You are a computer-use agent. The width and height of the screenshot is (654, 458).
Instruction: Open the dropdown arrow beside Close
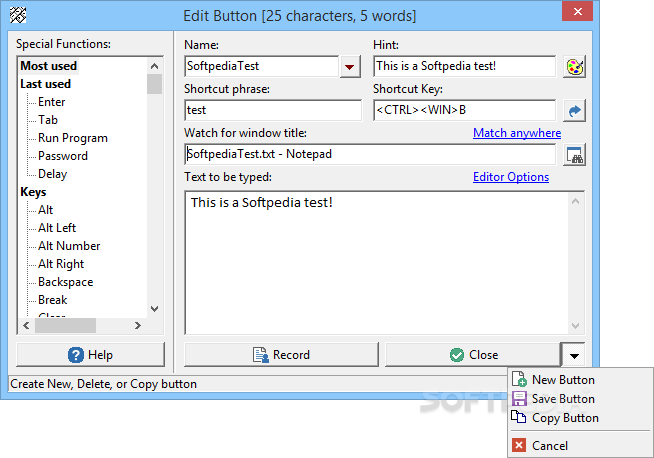click(x=574, y=355)
